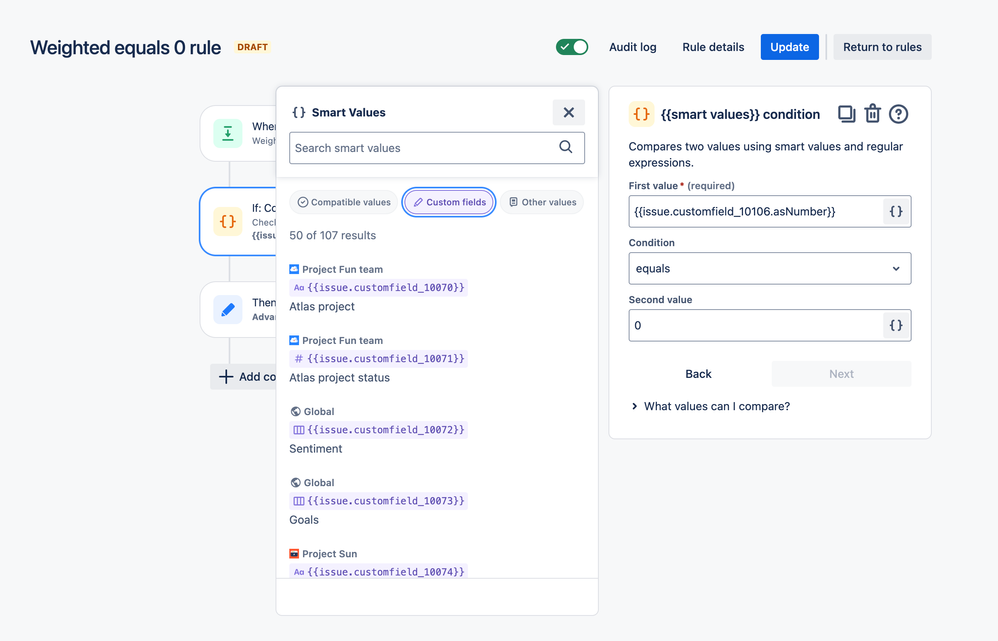
Task: Click Project Fun team icon above customfield_10071
Action: tap(294, 341)
